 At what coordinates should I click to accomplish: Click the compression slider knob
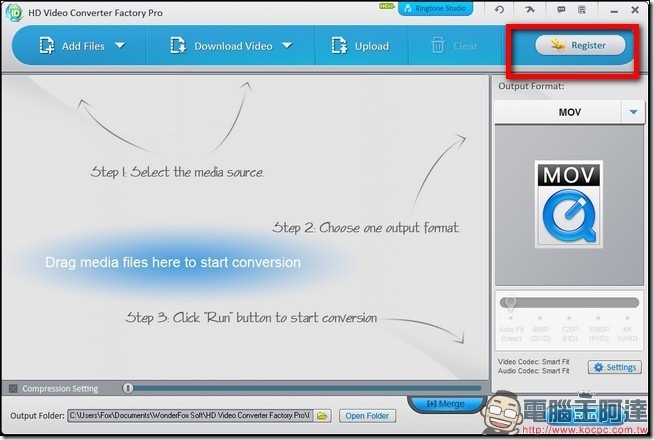point(128,388)
